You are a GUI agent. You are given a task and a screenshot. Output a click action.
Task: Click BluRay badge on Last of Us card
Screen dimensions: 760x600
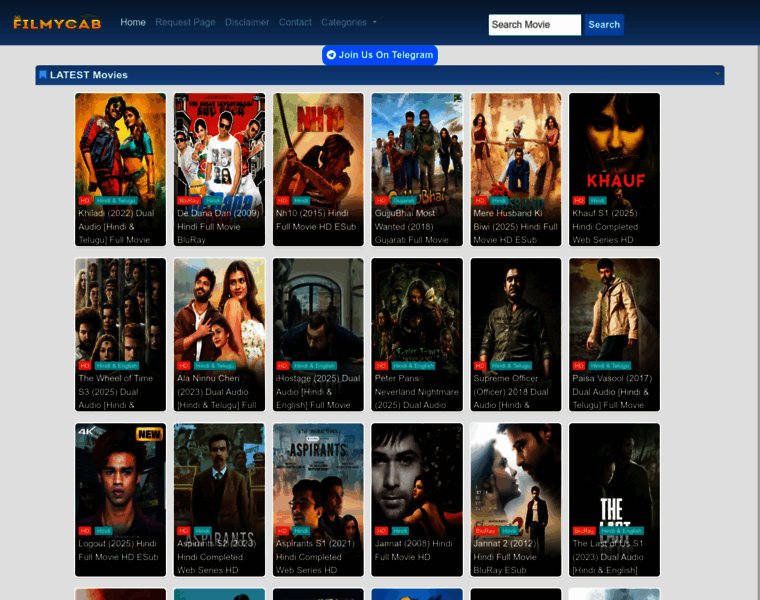click(584, 531)
